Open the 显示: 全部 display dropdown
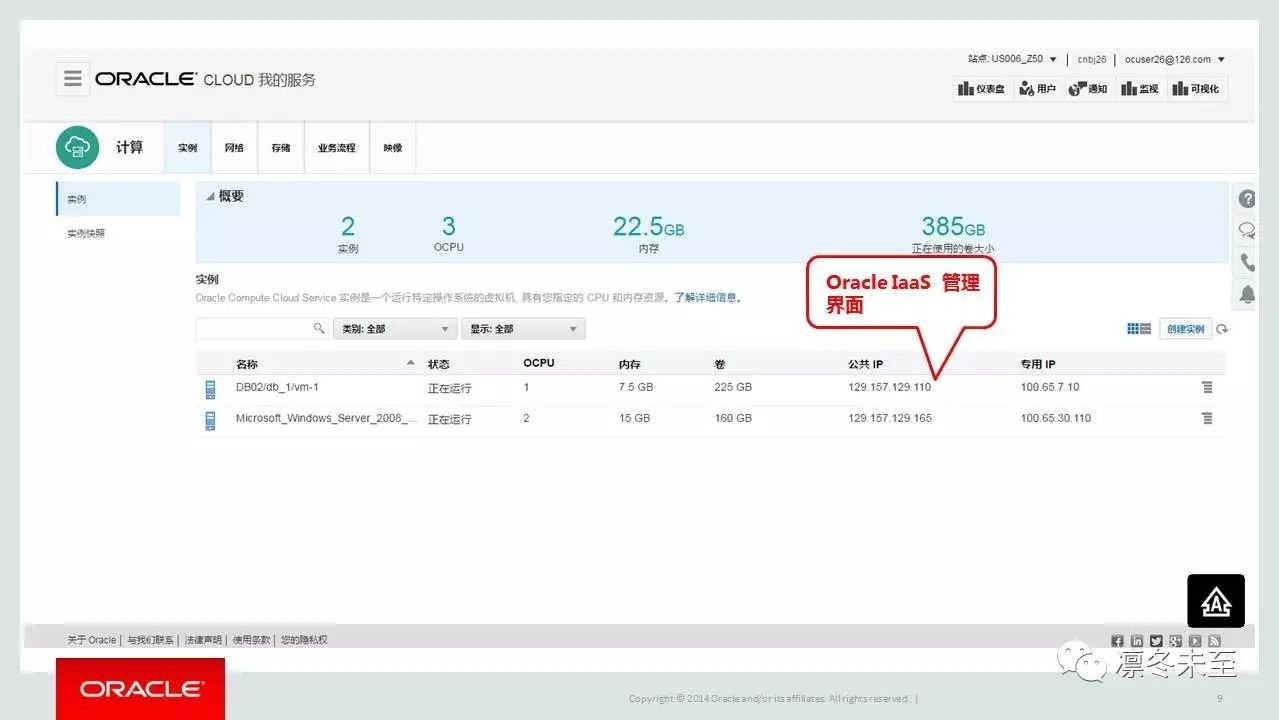Viewport: 1279px width, 720px height. point(523,328)
